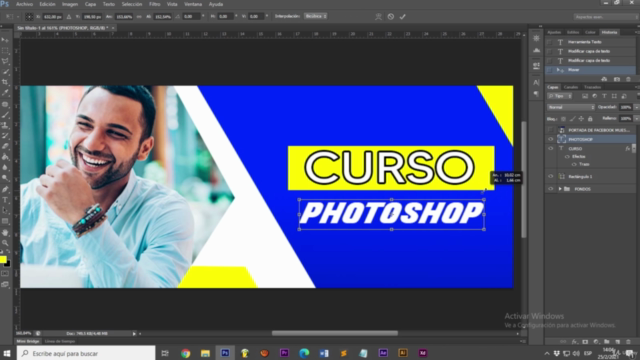Viewport: 640px width, 360px height.
Task: Toggle Quick Mask mode
Action: 5,274
